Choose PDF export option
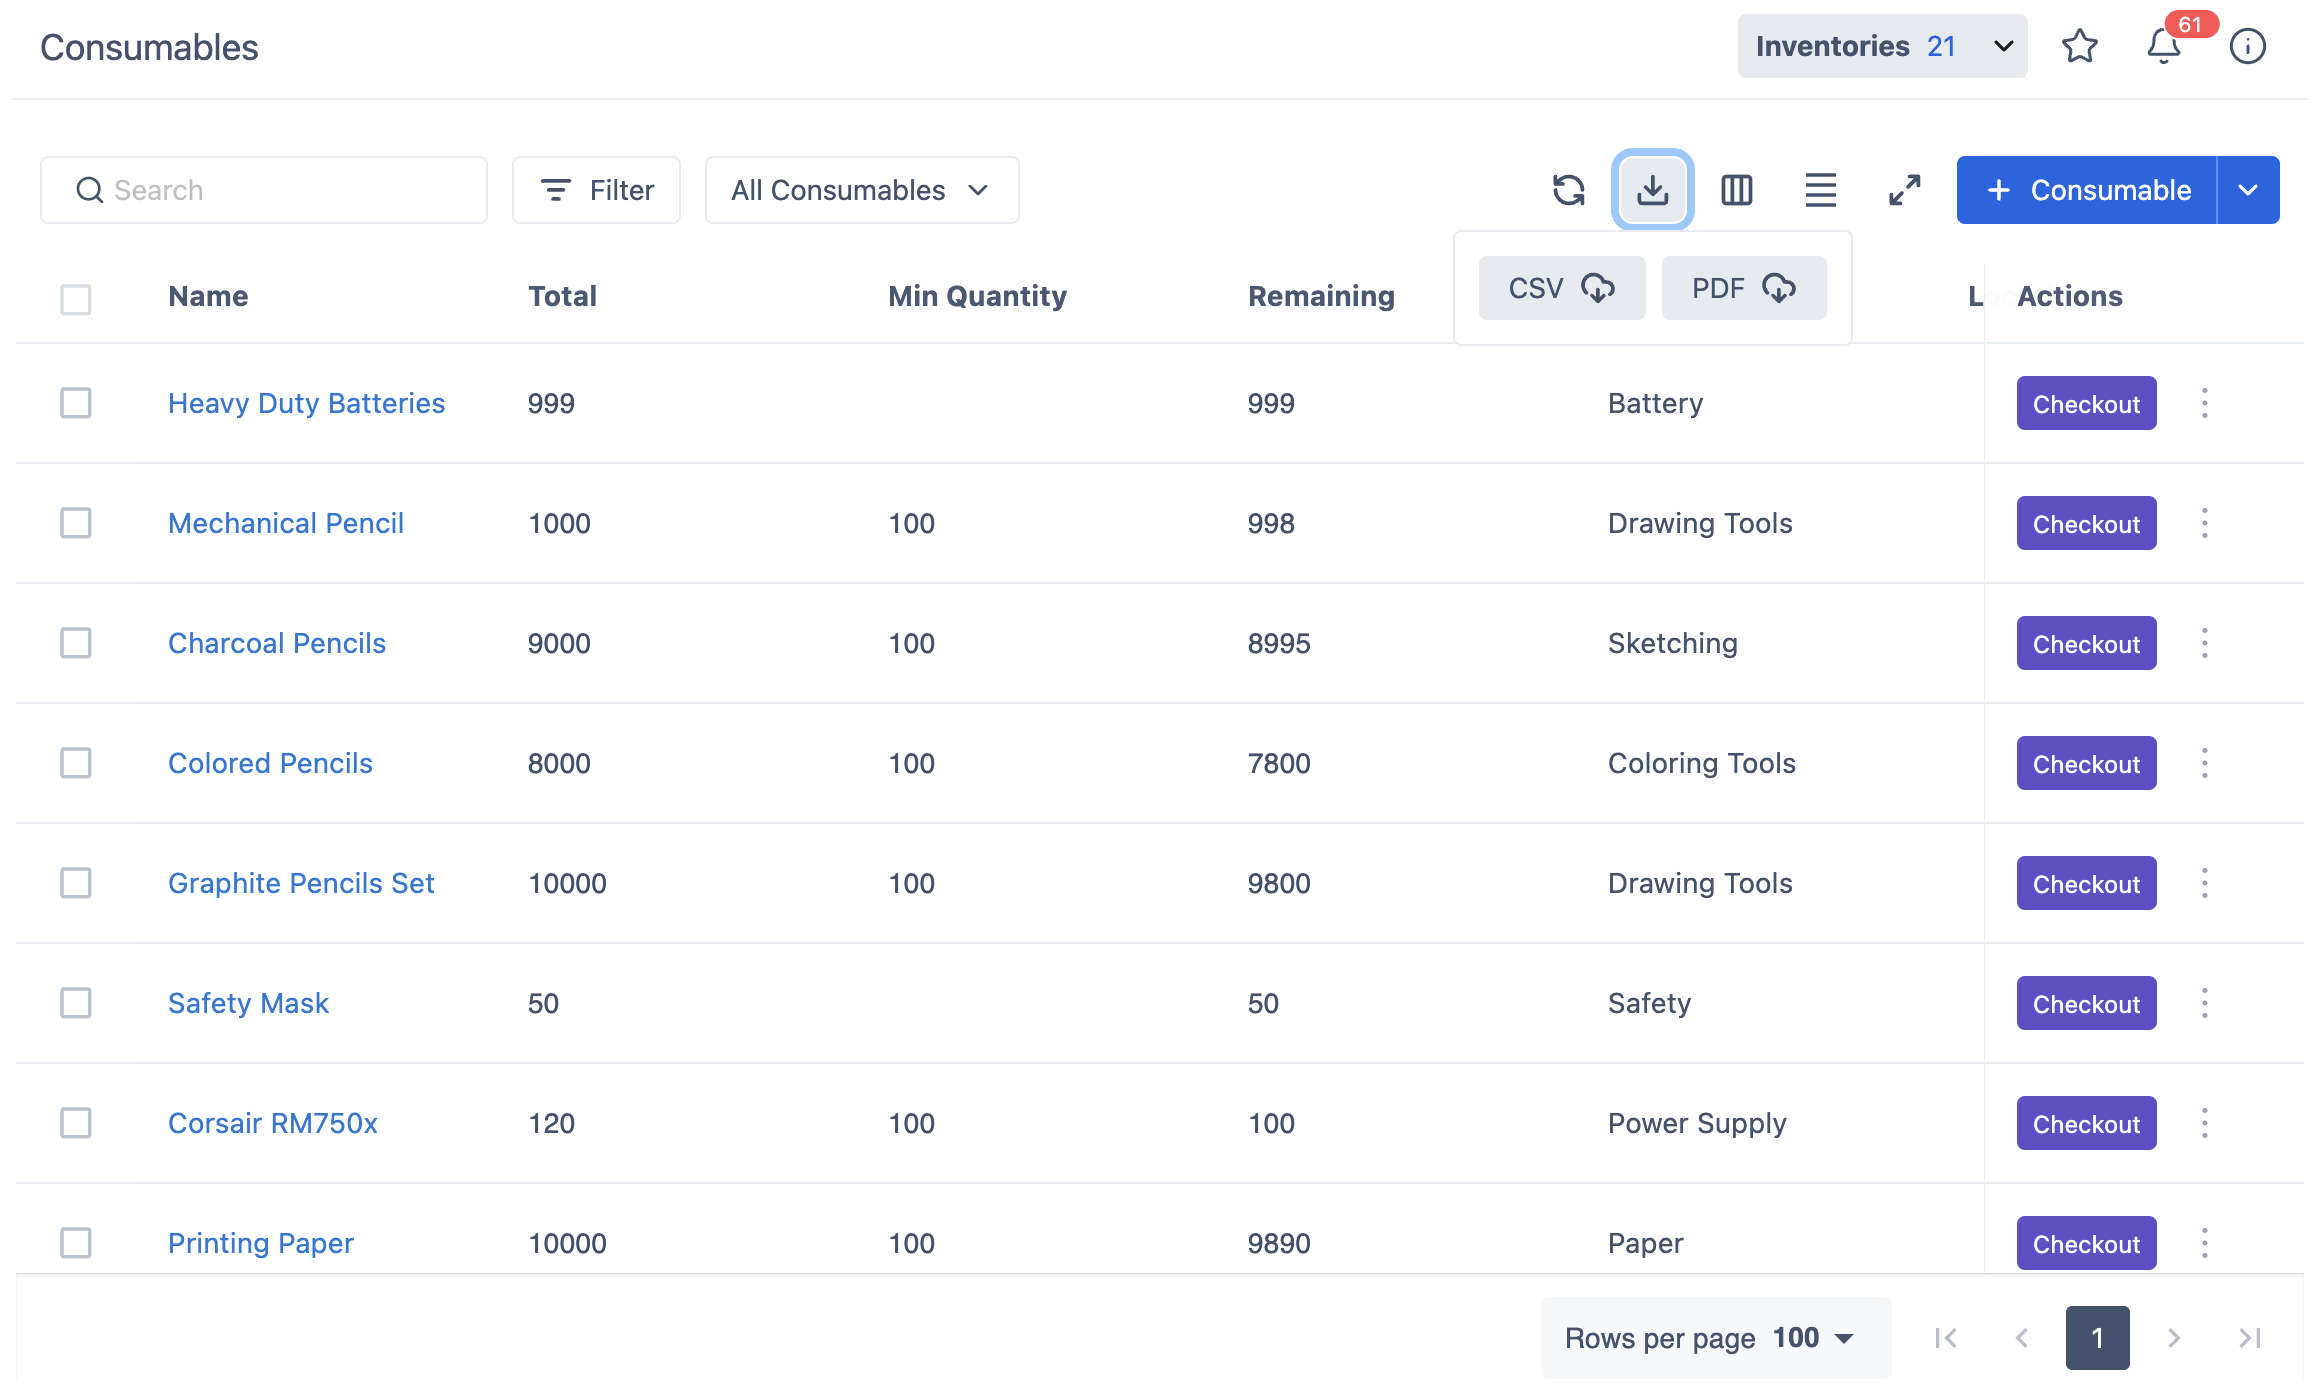This screenshot has height=1392, width=2310. tap(1743, 288)
